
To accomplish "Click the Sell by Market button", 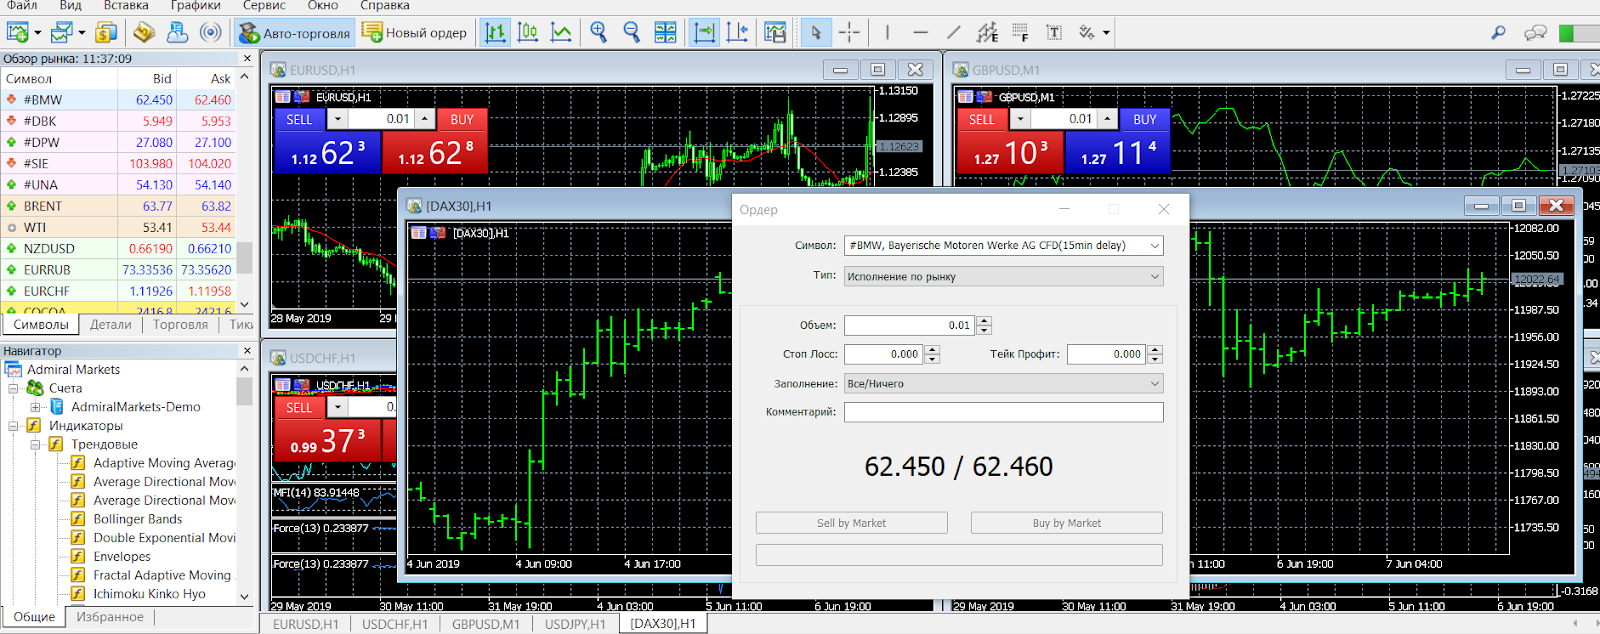I will (851, 523).
